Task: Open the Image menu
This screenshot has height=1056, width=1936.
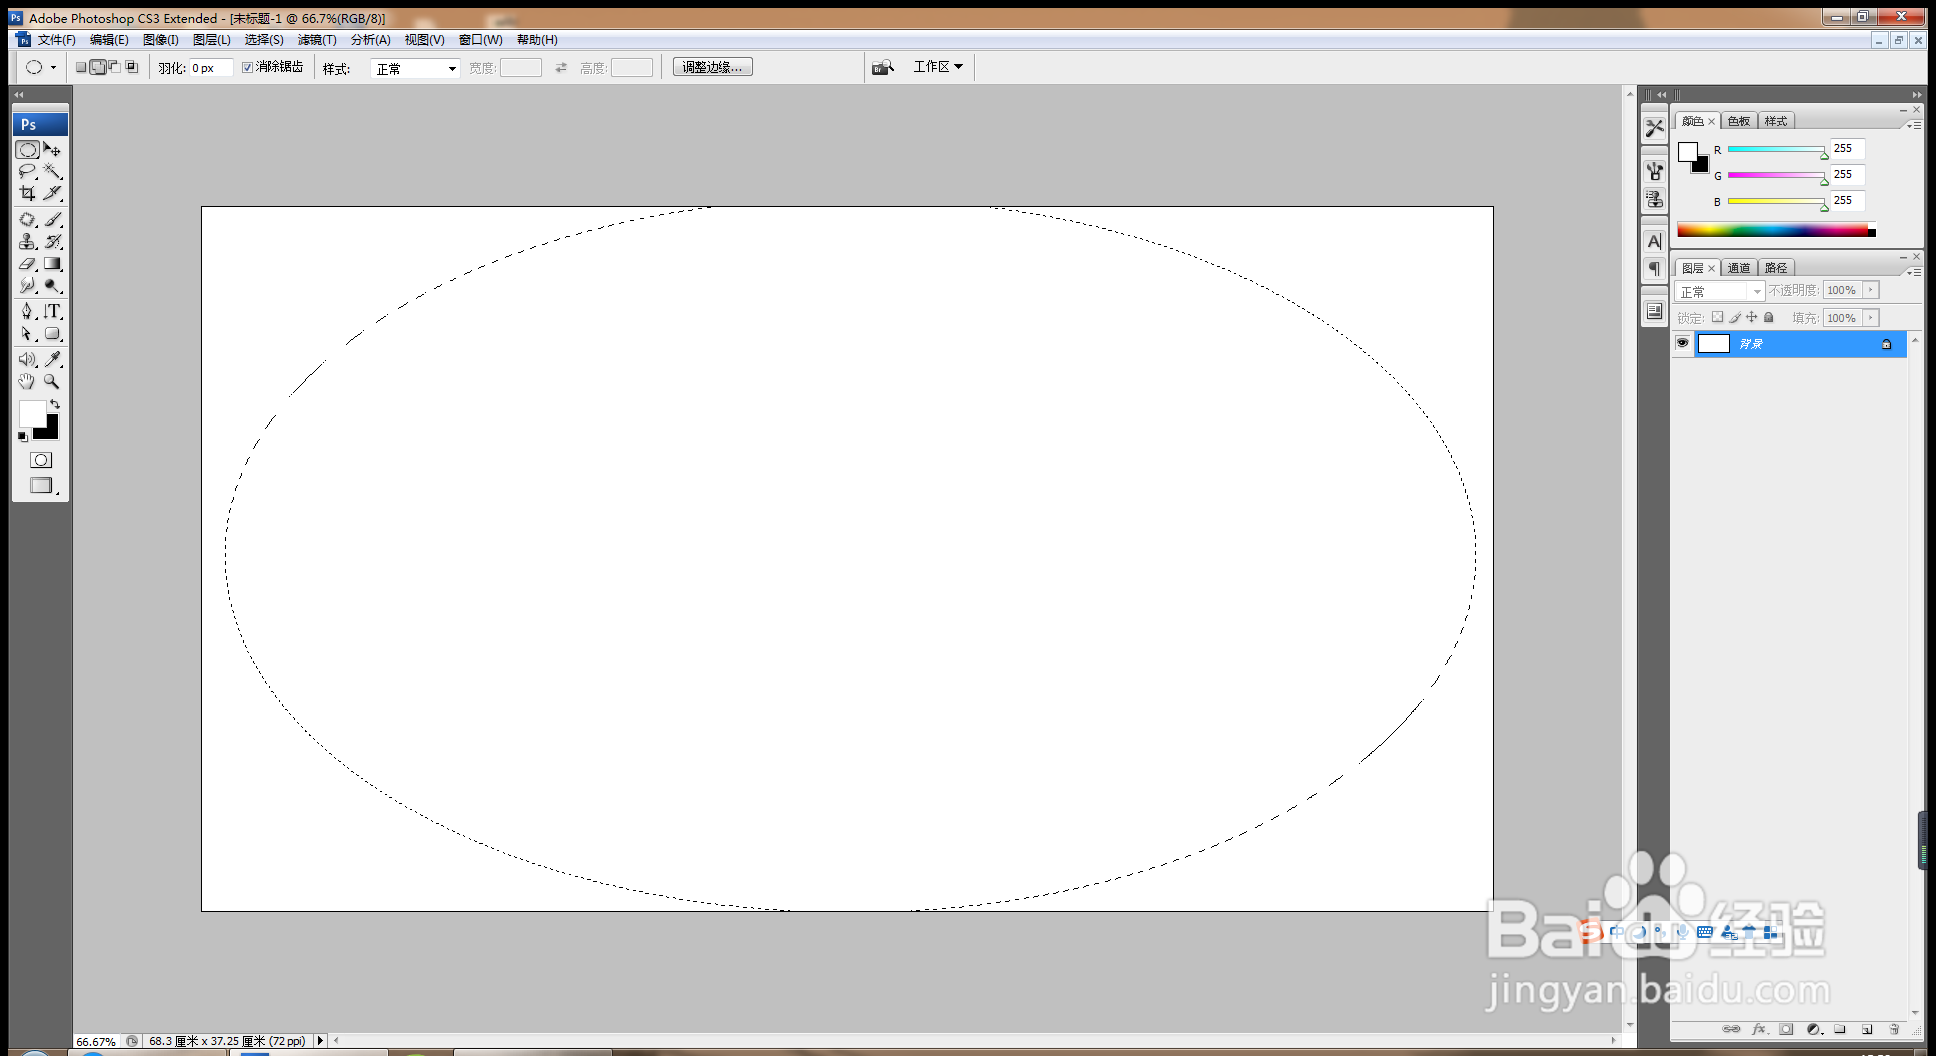Action: coord(161,40)
